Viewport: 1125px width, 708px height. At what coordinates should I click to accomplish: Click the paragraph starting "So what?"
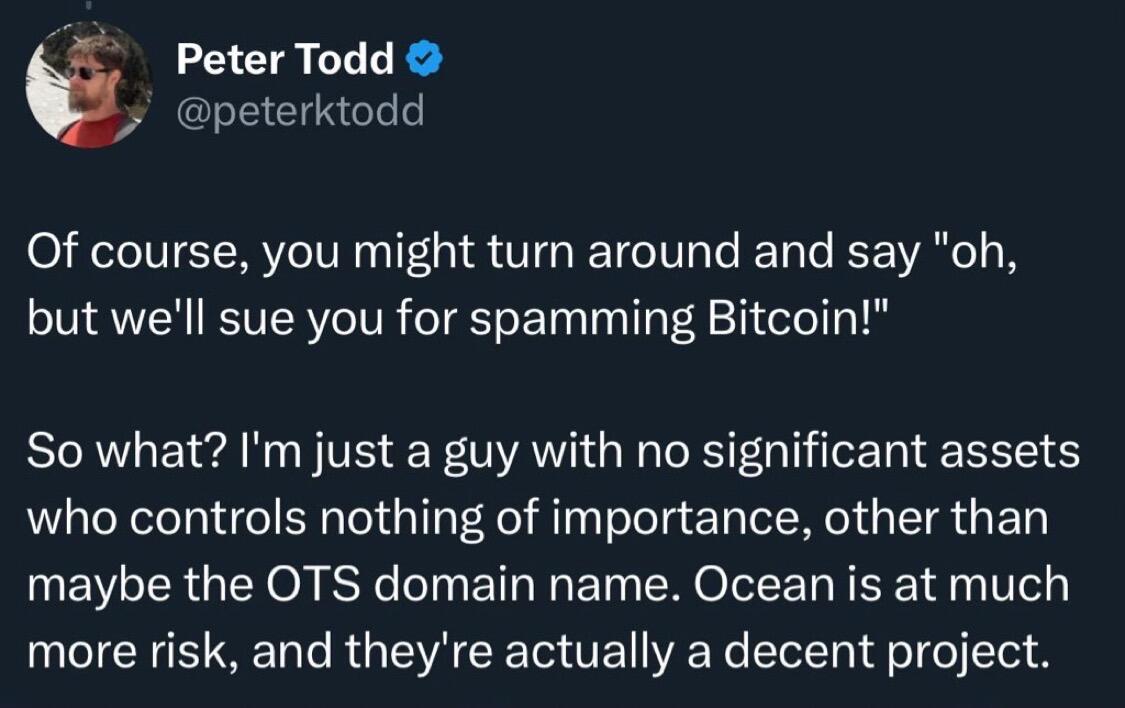point(554,550)
